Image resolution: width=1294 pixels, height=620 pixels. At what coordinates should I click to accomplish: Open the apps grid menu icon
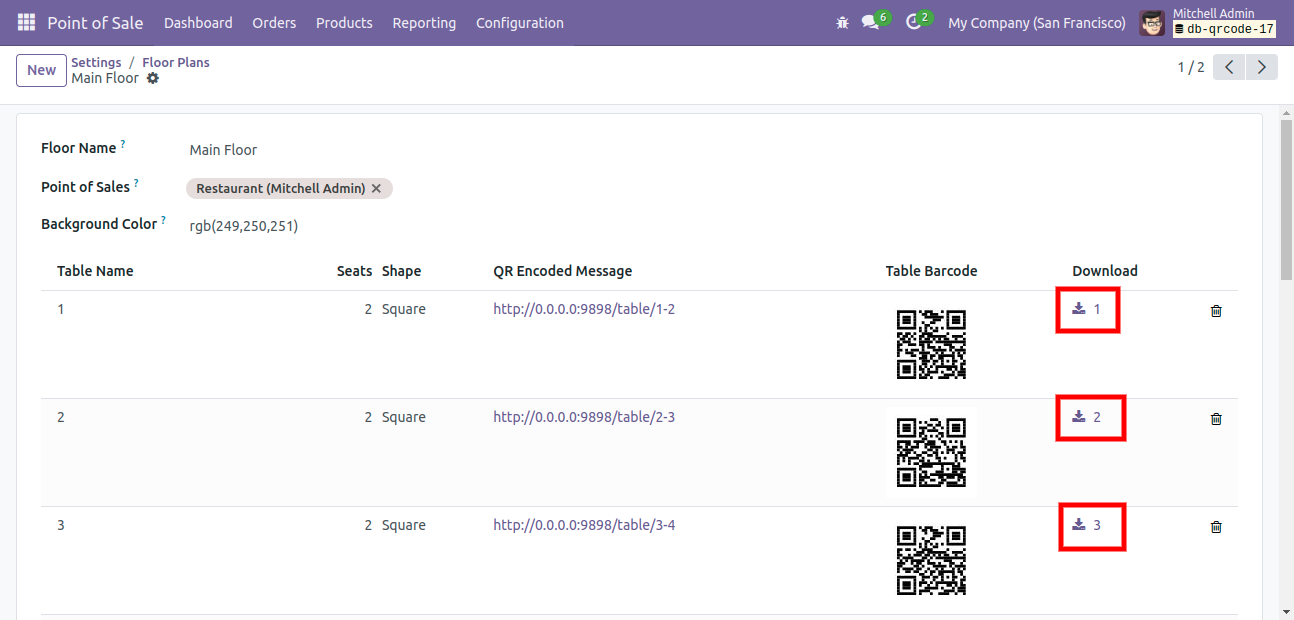26,22
